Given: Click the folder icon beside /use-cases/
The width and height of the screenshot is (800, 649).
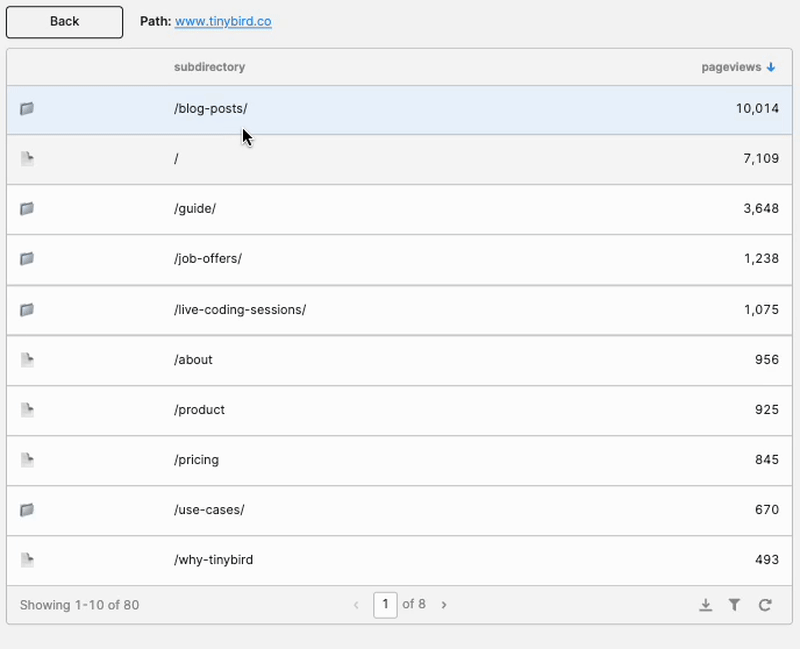Looking at the screenshot, I should 27,510.
